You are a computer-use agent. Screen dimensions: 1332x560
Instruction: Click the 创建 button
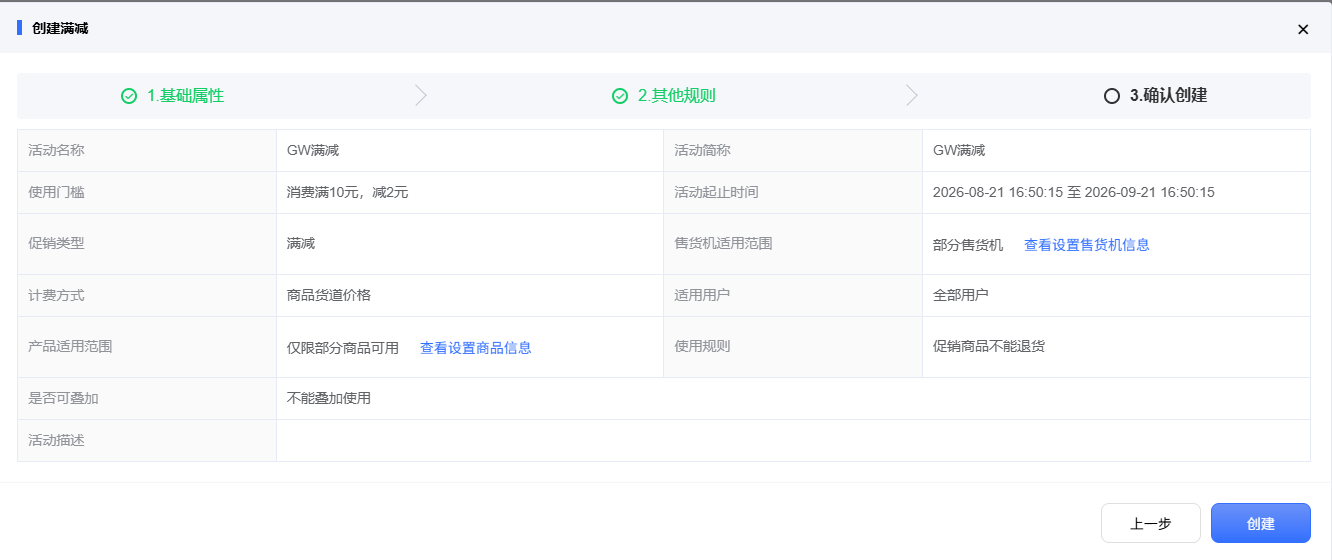(x=1261, y=523)
